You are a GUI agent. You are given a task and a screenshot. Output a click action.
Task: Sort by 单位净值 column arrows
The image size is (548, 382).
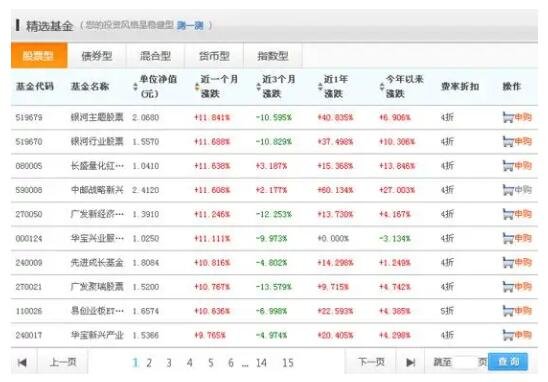pos(135,86)
